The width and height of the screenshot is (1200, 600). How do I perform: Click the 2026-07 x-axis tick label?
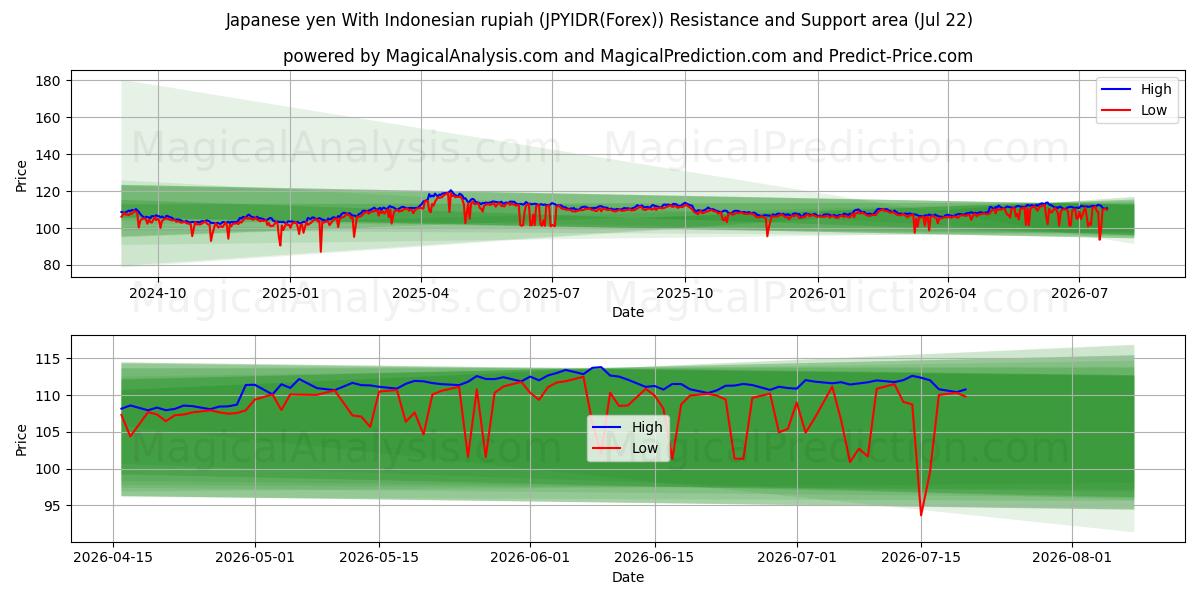(1079, 293)
